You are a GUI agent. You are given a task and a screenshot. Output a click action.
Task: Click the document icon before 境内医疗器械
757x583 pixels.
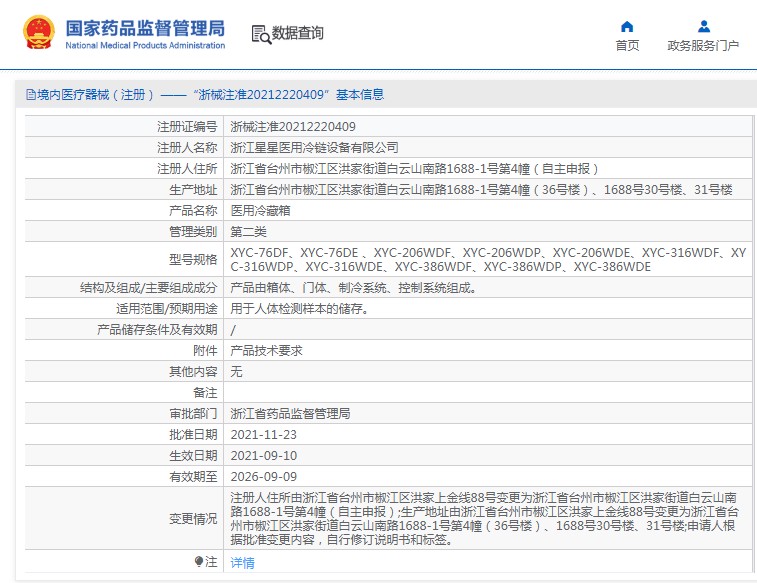[31, 95]
